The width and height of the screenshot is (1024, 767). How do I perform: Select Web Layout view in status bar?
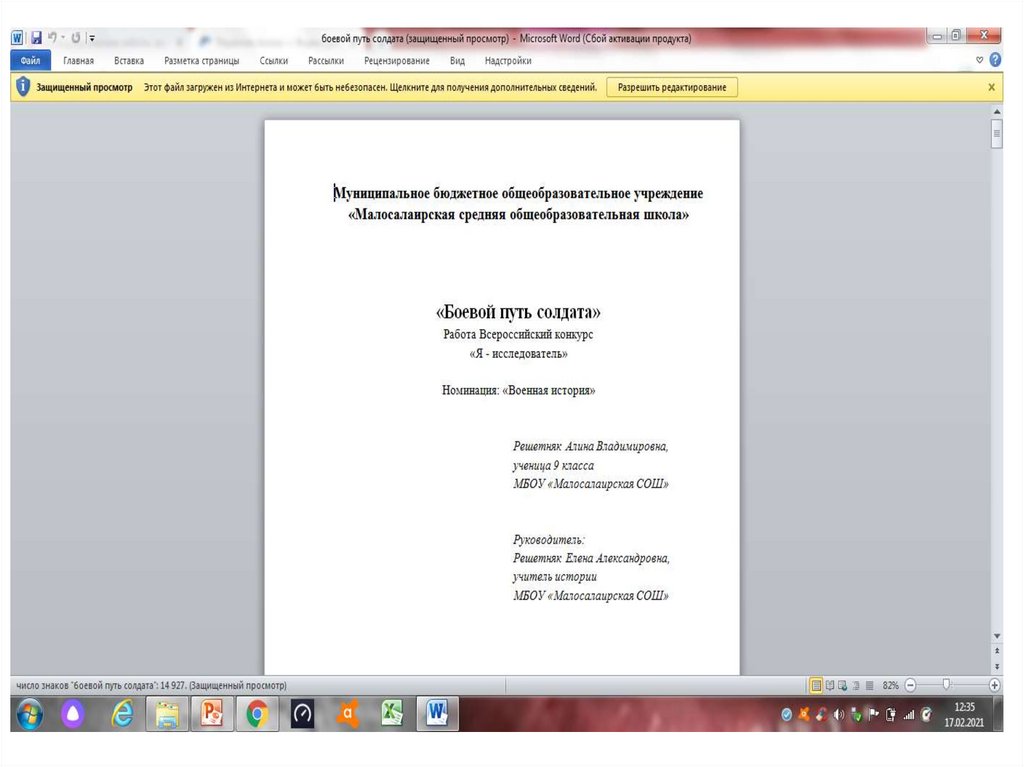[x=842, y=685]
